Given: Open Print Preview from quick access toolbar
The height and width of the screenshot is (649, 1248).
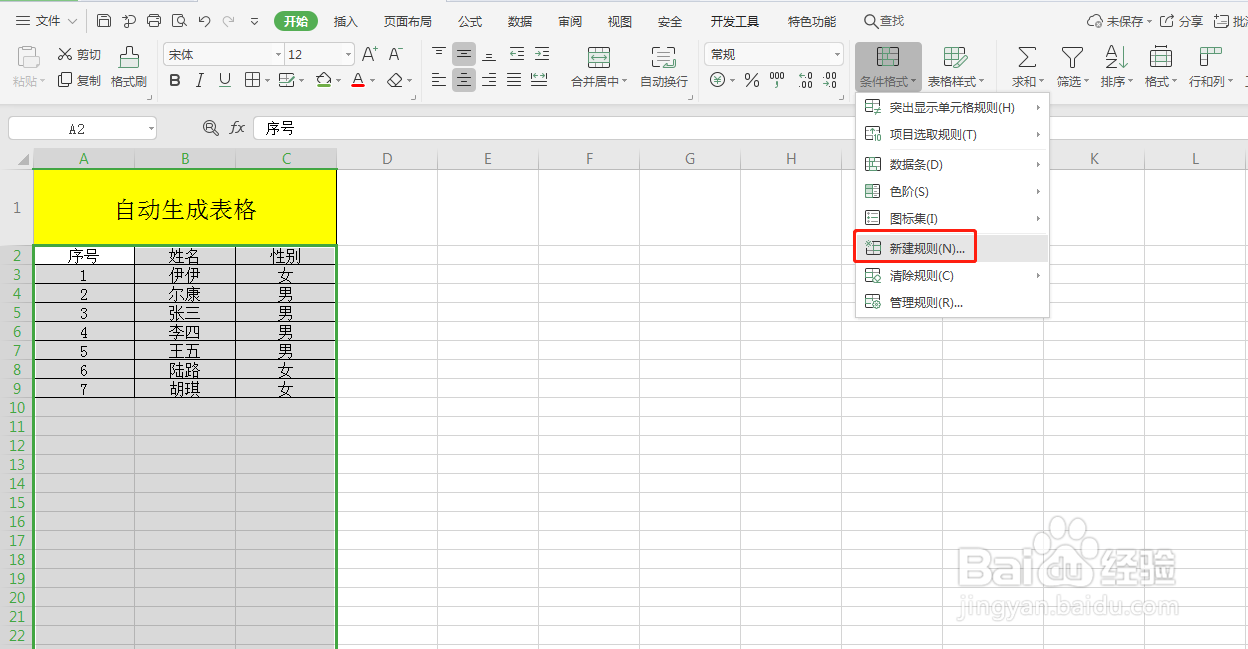Looking at the screenshot, I should 179,21.
